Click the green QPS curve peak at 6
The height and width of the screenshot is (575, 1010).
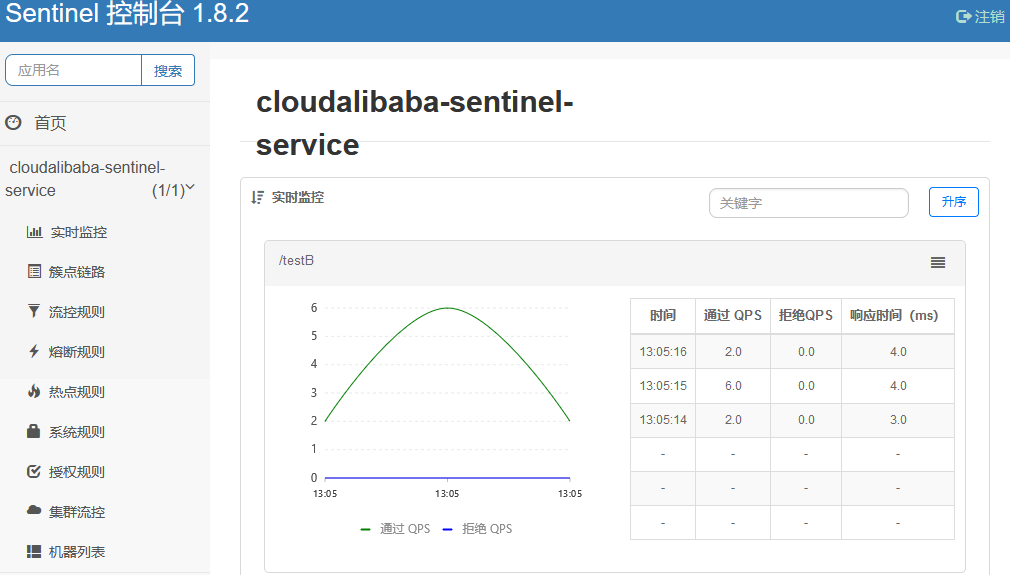pyautogui.click(x=448, y=308)
